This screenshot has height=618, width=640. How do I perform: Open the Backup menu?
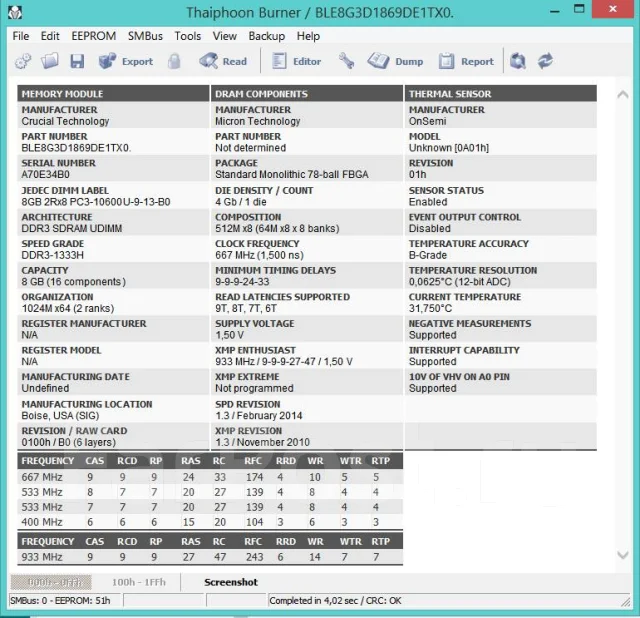pos(267,36)
